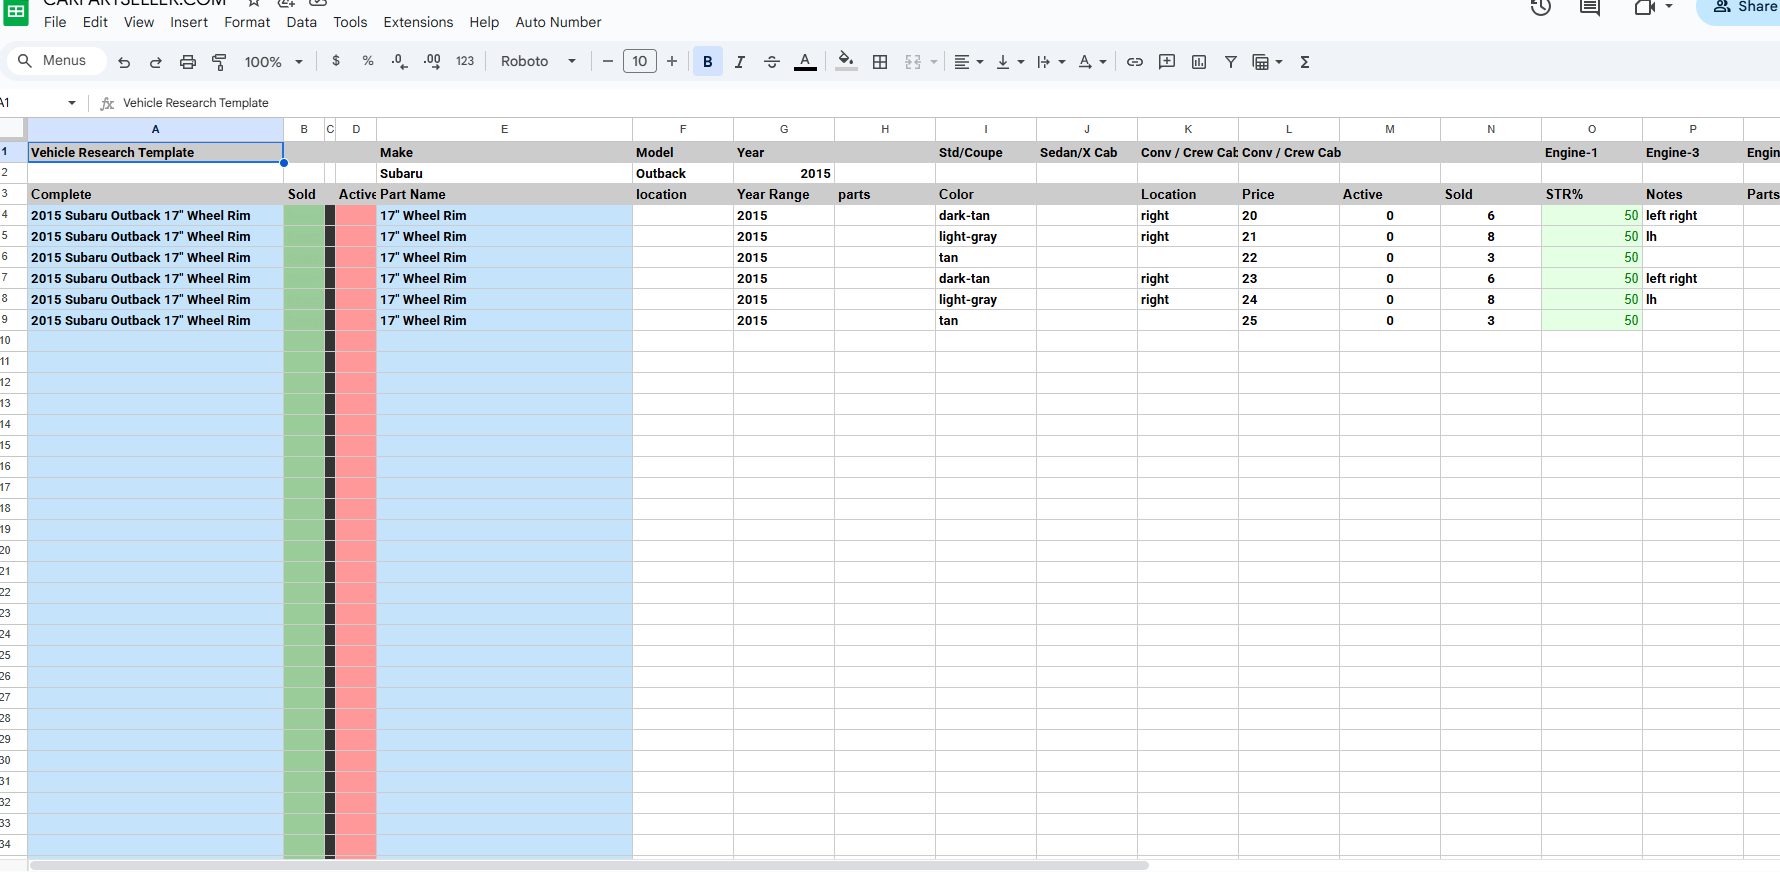Select the Paint format tool
1780x872 pixels.
pyautogui.click(x=219, y=62)
